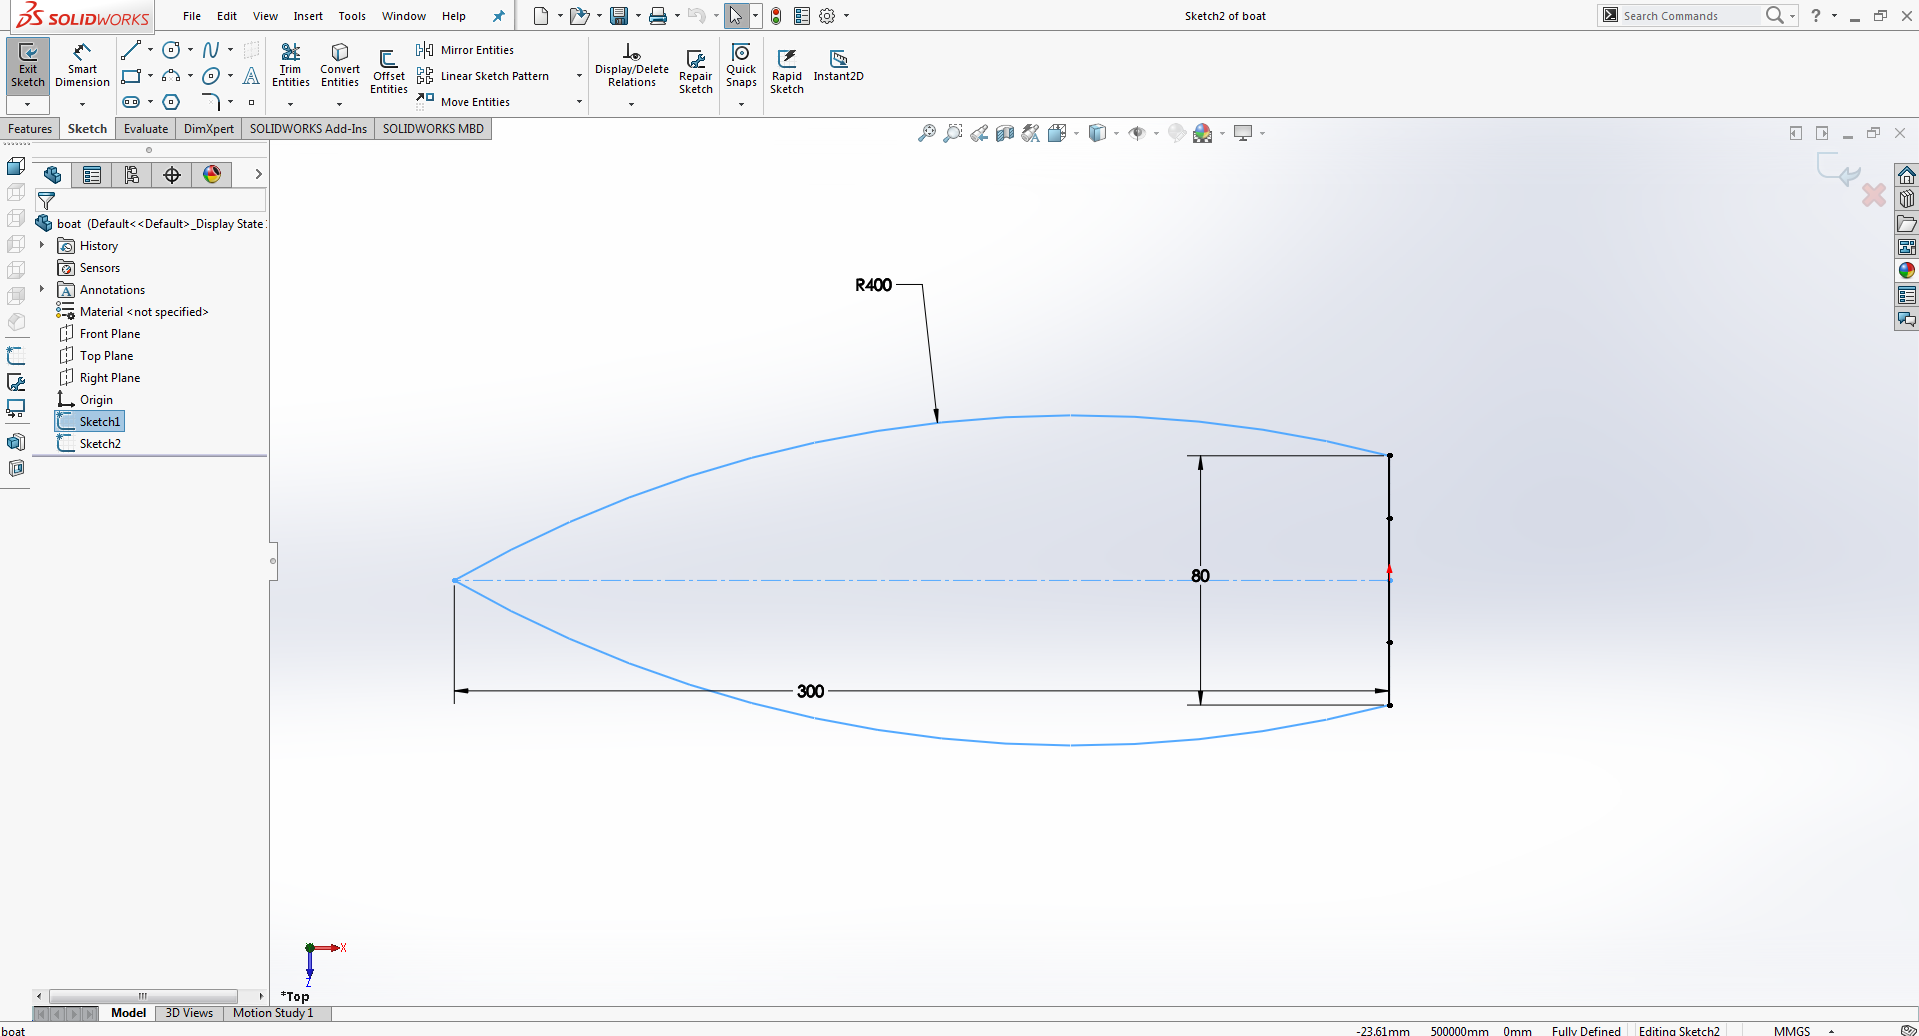
Task: Open the Options gear icon
Action: [x=827, y=16]
